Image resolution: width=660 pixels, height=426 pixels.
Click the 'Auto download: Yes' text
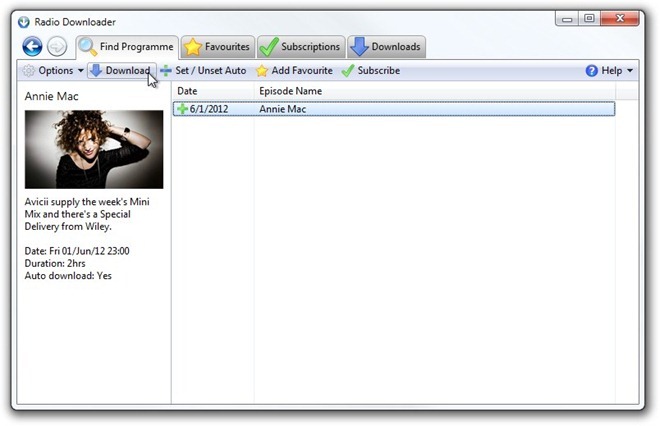[x=68, y=276]
